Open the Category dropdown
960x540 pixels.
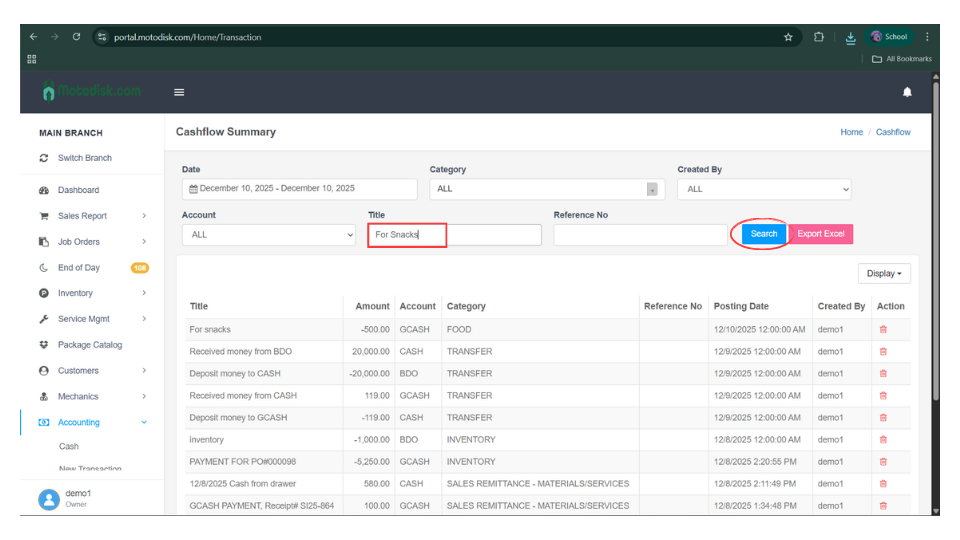[547, 189]
